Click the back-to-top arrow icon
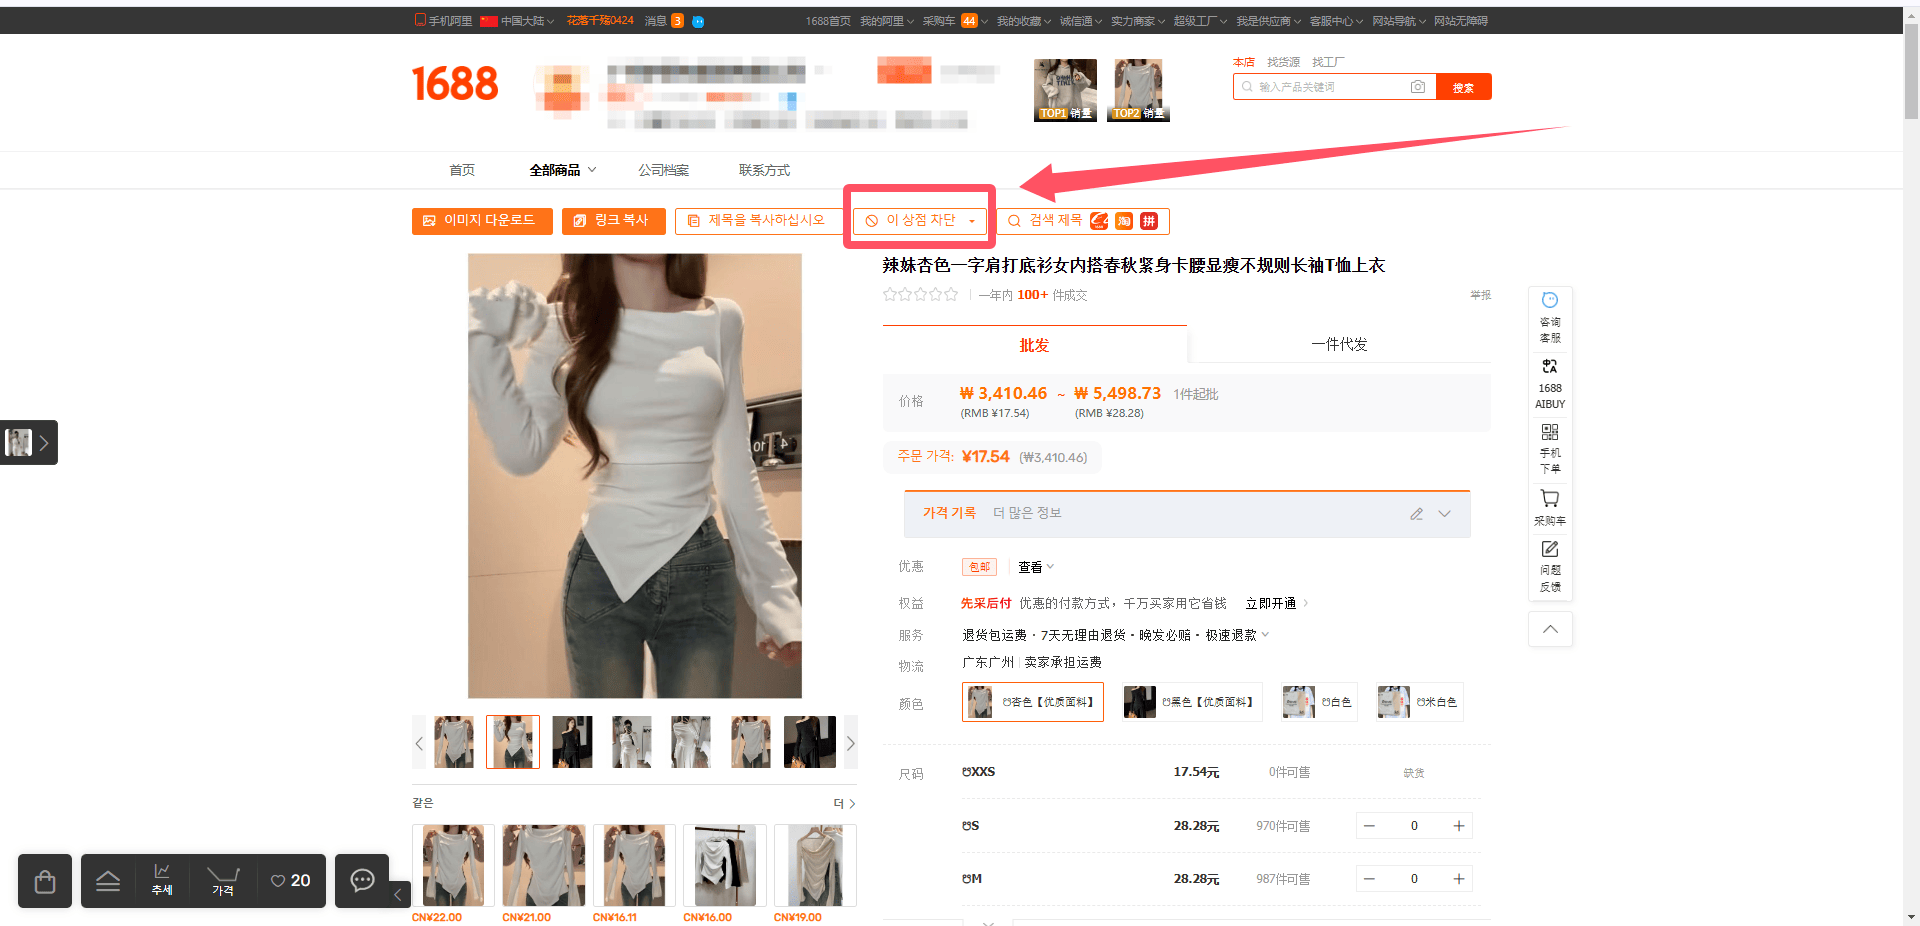Screen dimensions: 1920x926 (1550, 629)
